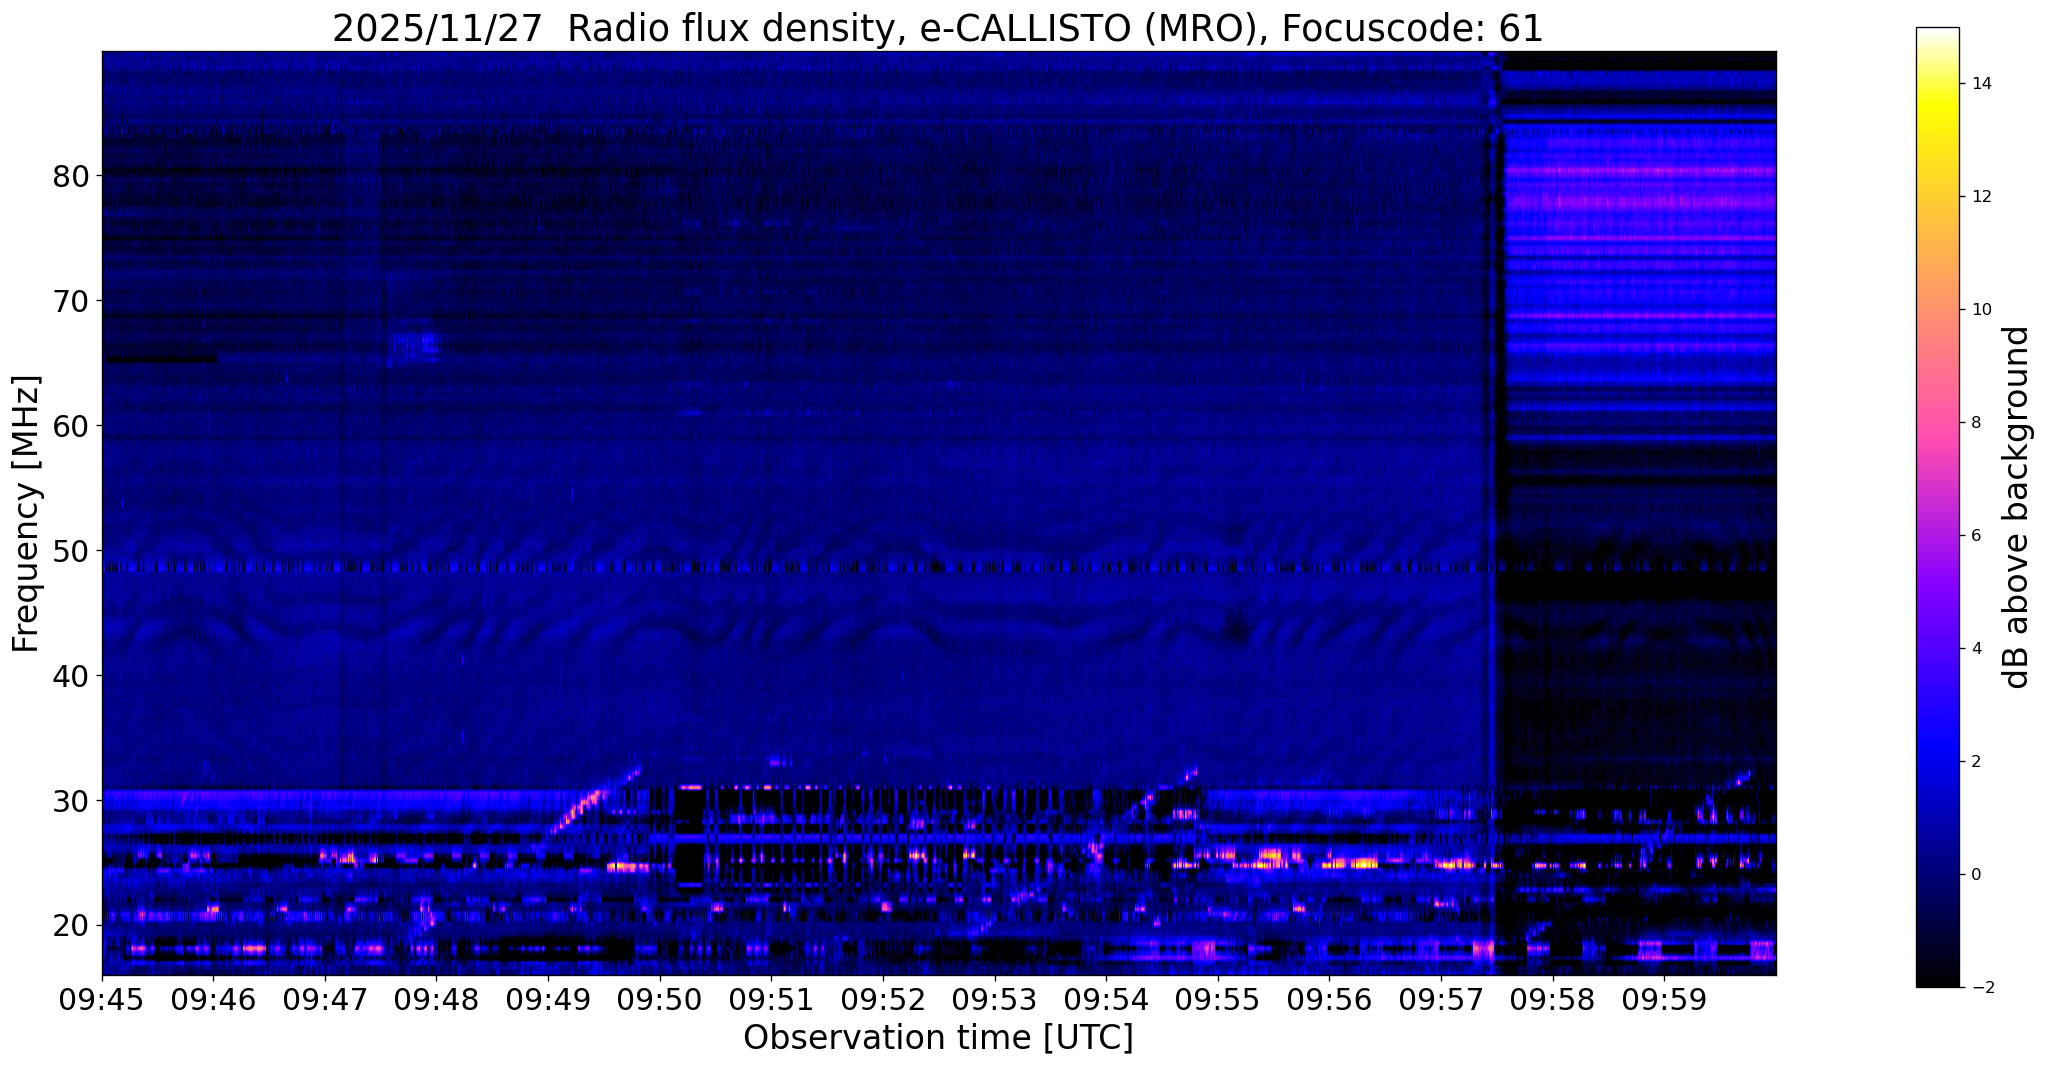
Task: Click the 'dB above background' colorbar label
Action: (2017, 507)
